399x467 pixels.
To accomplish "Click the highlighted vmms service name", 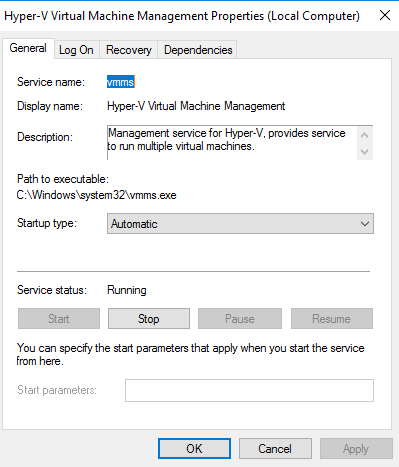I will tap(120, 82).
